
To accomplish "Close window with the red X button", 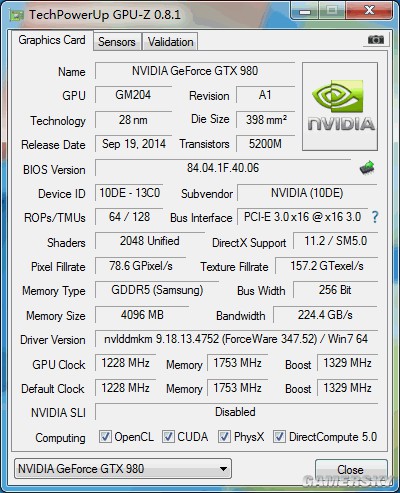I will (x=369, y=11).
